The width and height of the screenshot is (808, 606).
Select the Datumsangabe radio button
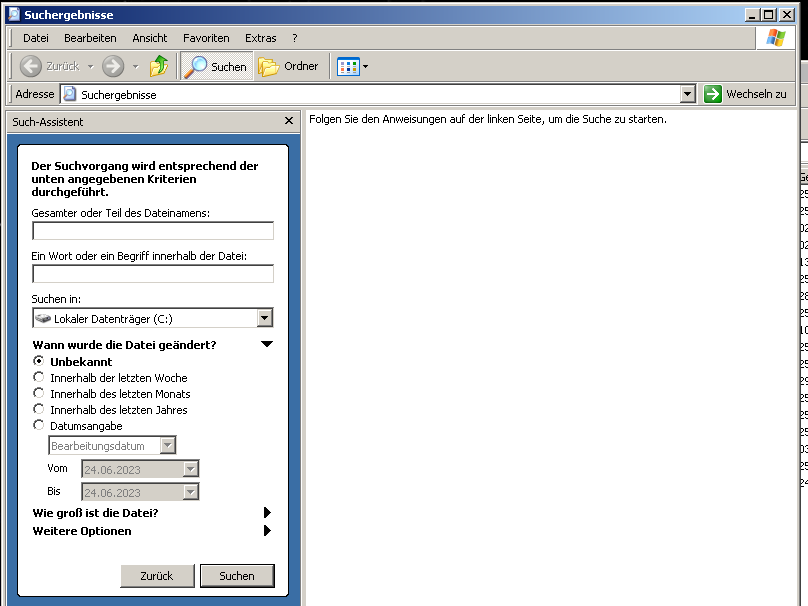(x=39, y=425)
